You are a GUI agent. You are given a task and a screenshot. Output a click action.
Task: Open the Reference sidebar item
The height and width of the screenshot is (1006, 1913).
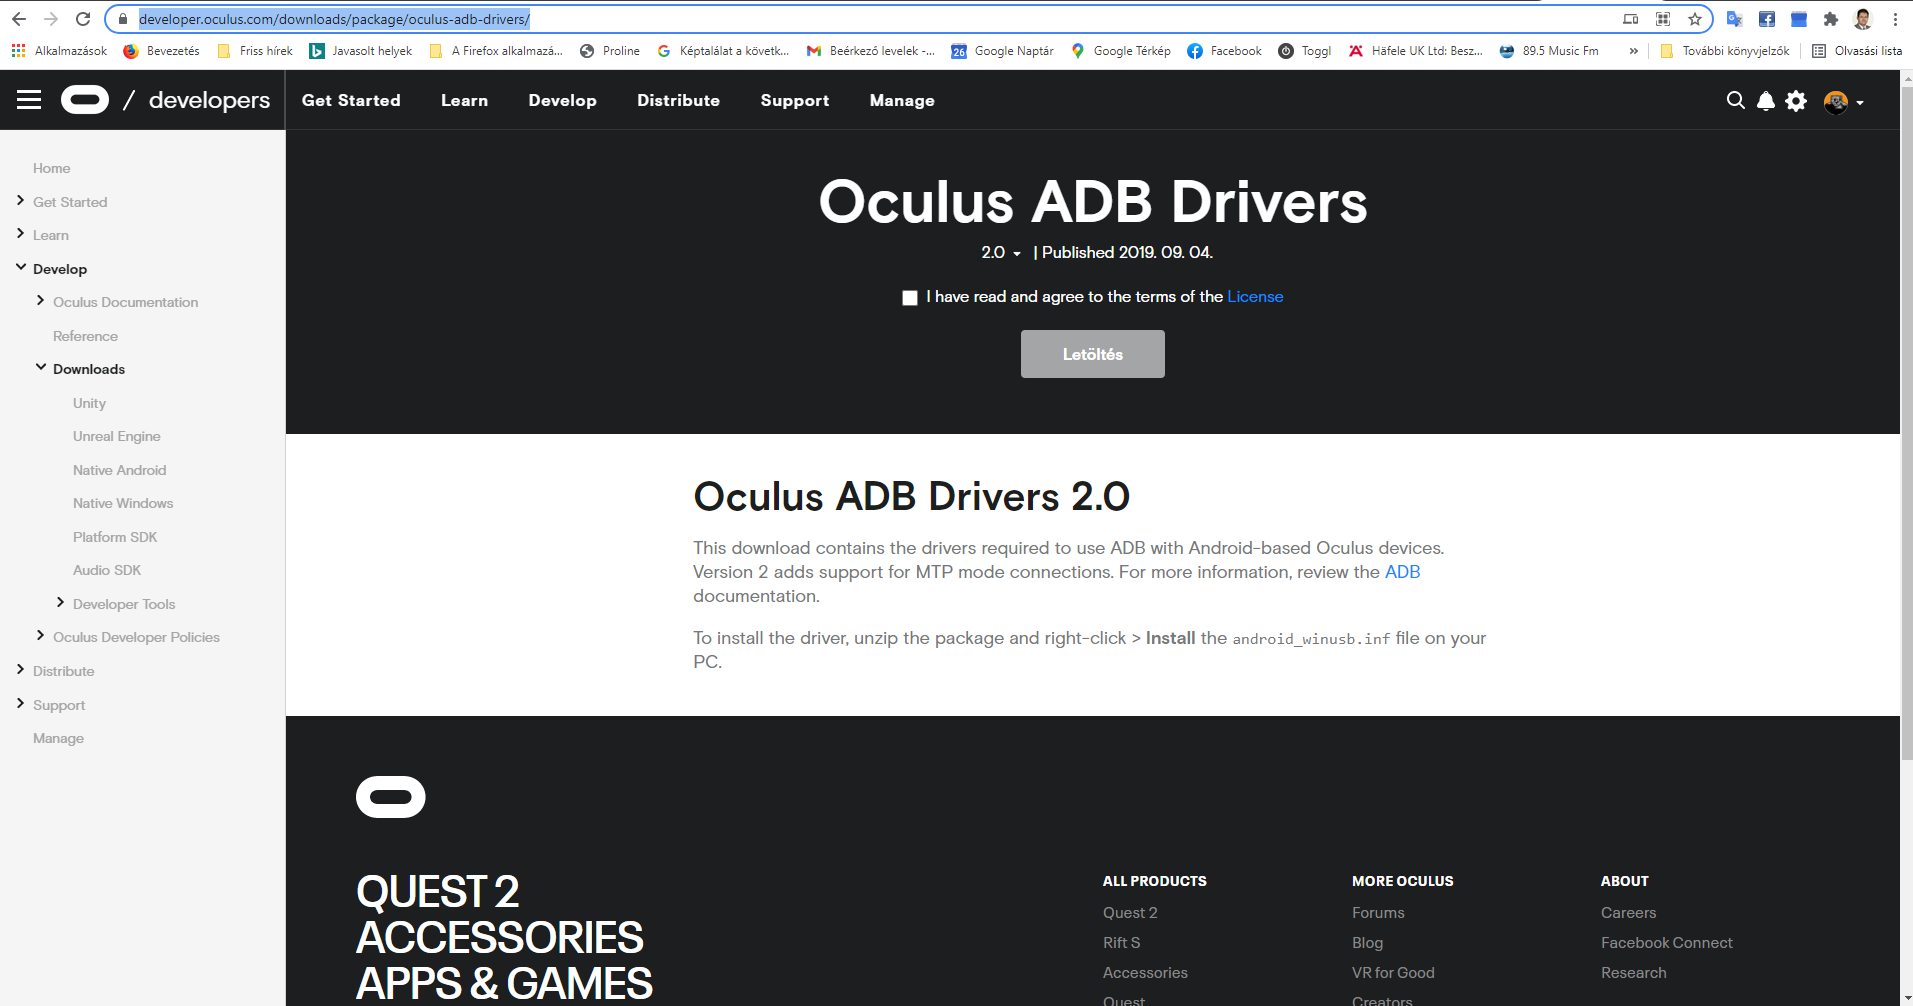[x=85, y=336]
